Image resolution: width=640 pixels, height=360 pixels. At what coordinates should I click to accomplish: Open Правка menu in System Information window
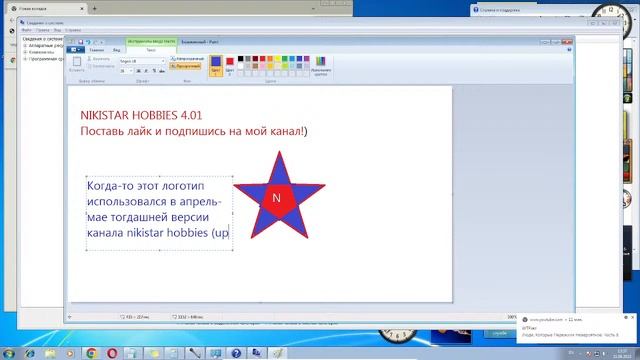42,30
